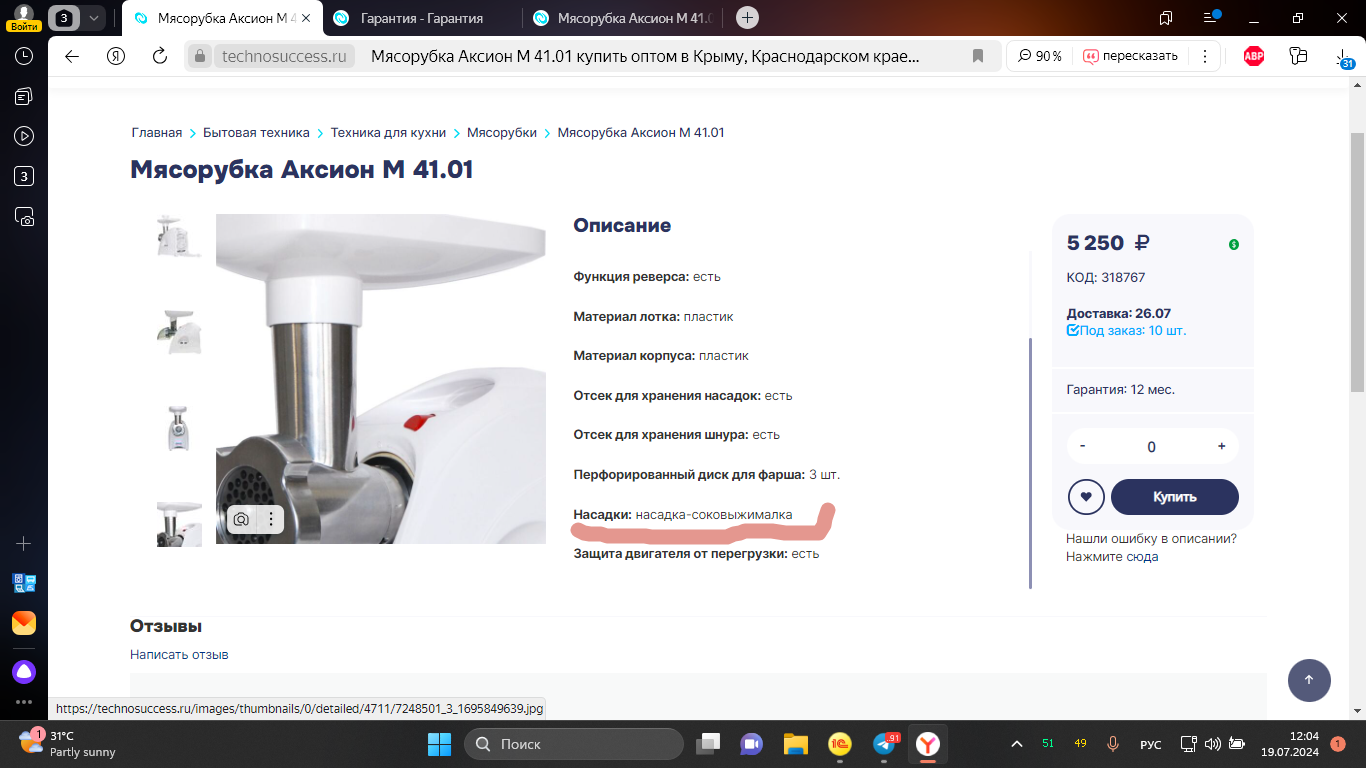Expand tab group dropdown arrow

coord(93,18)
